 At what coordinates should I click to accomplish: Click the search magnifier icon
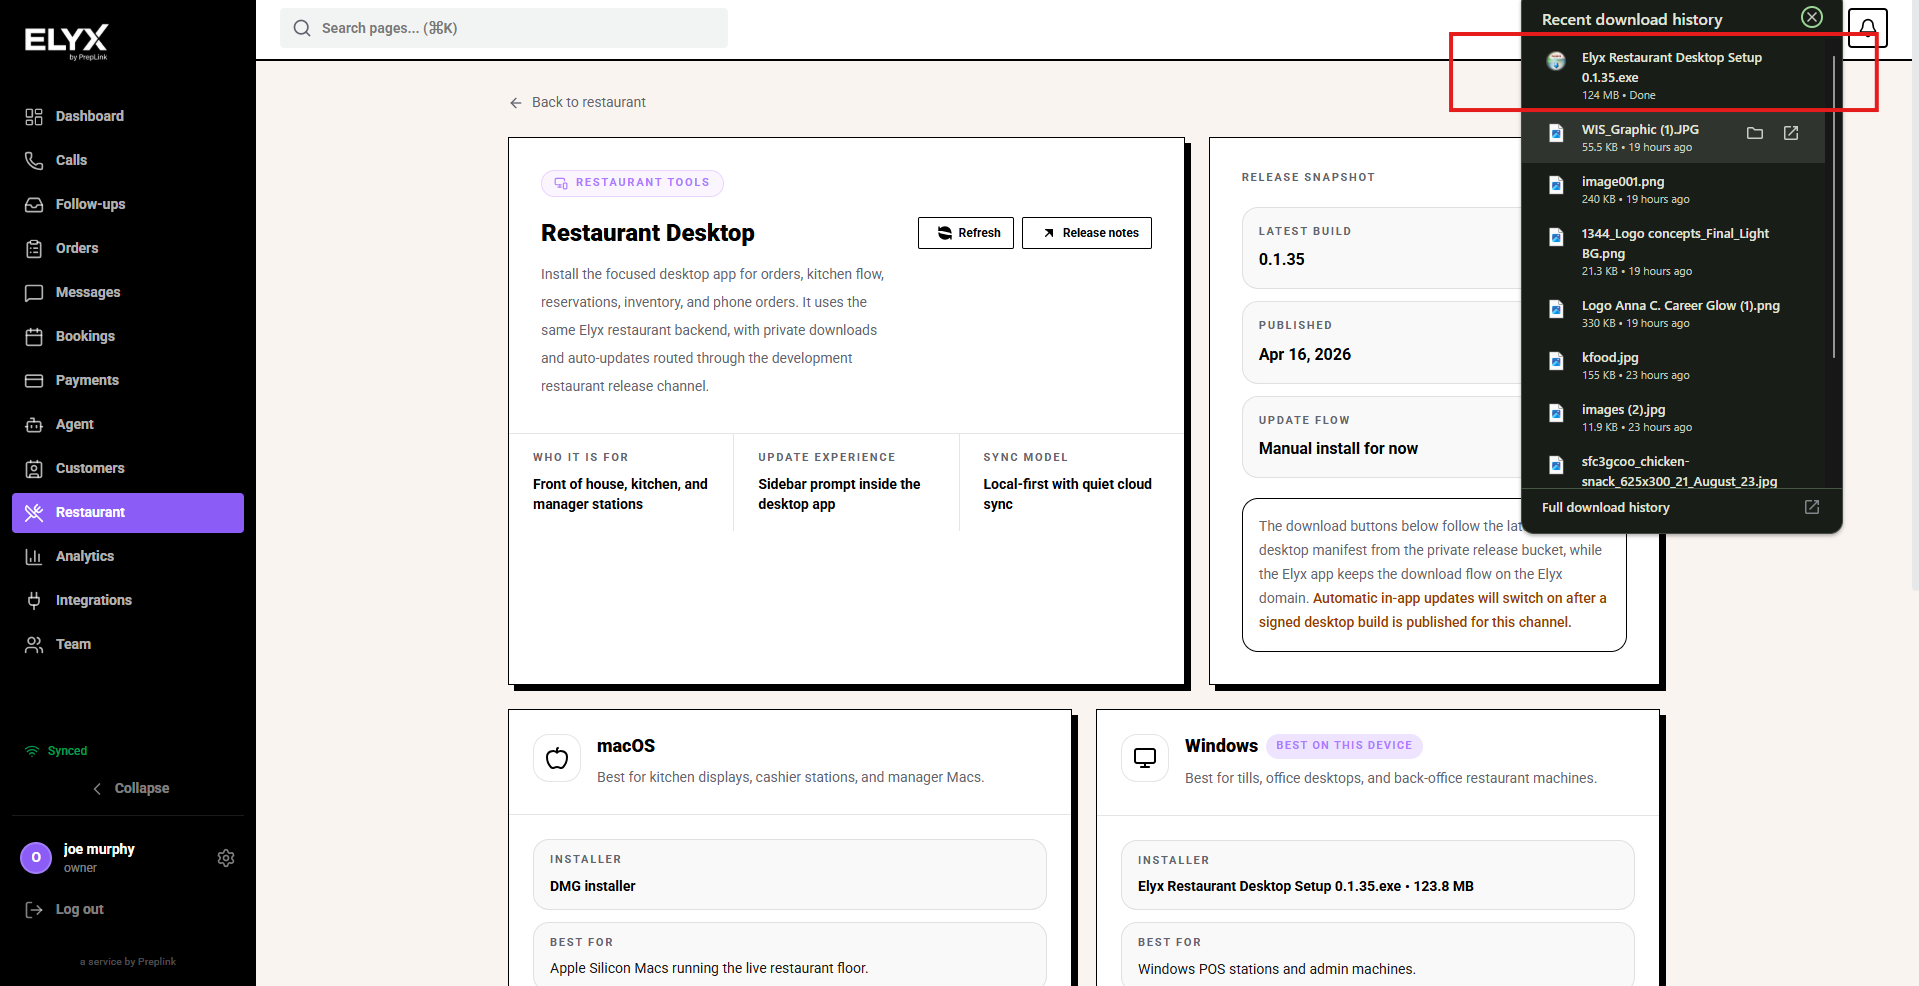click(x=302, y=28)
